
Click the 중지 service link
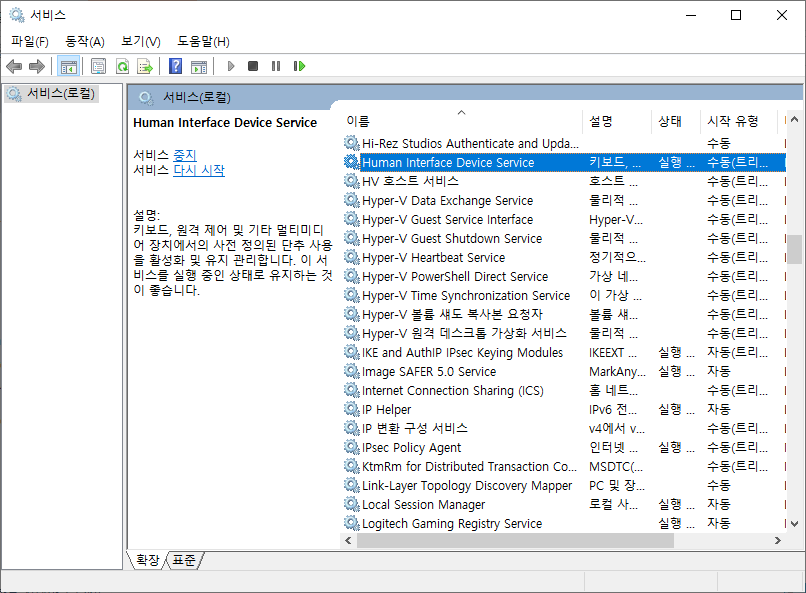point(185,155)
